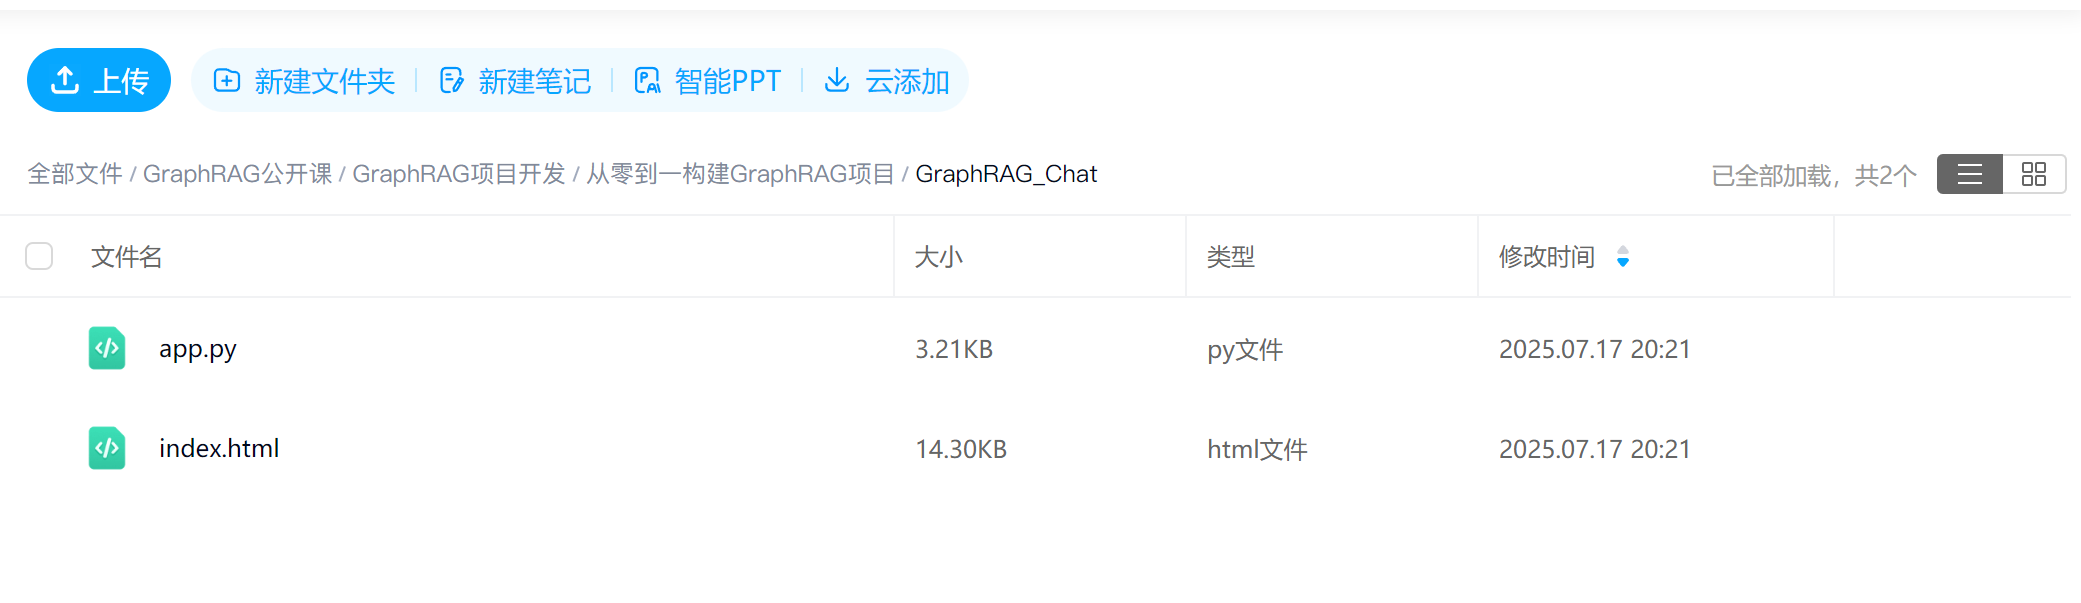Viewport: 2081px width, 603px height.
Task: Open the index.html file name
Action: click(219, 448)
